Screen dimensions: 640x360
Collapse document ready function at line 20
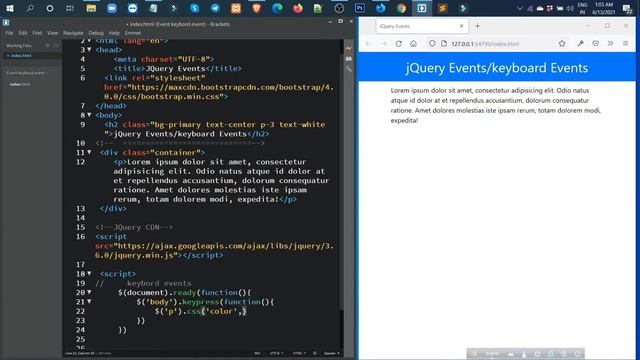(x=89, y=292)
